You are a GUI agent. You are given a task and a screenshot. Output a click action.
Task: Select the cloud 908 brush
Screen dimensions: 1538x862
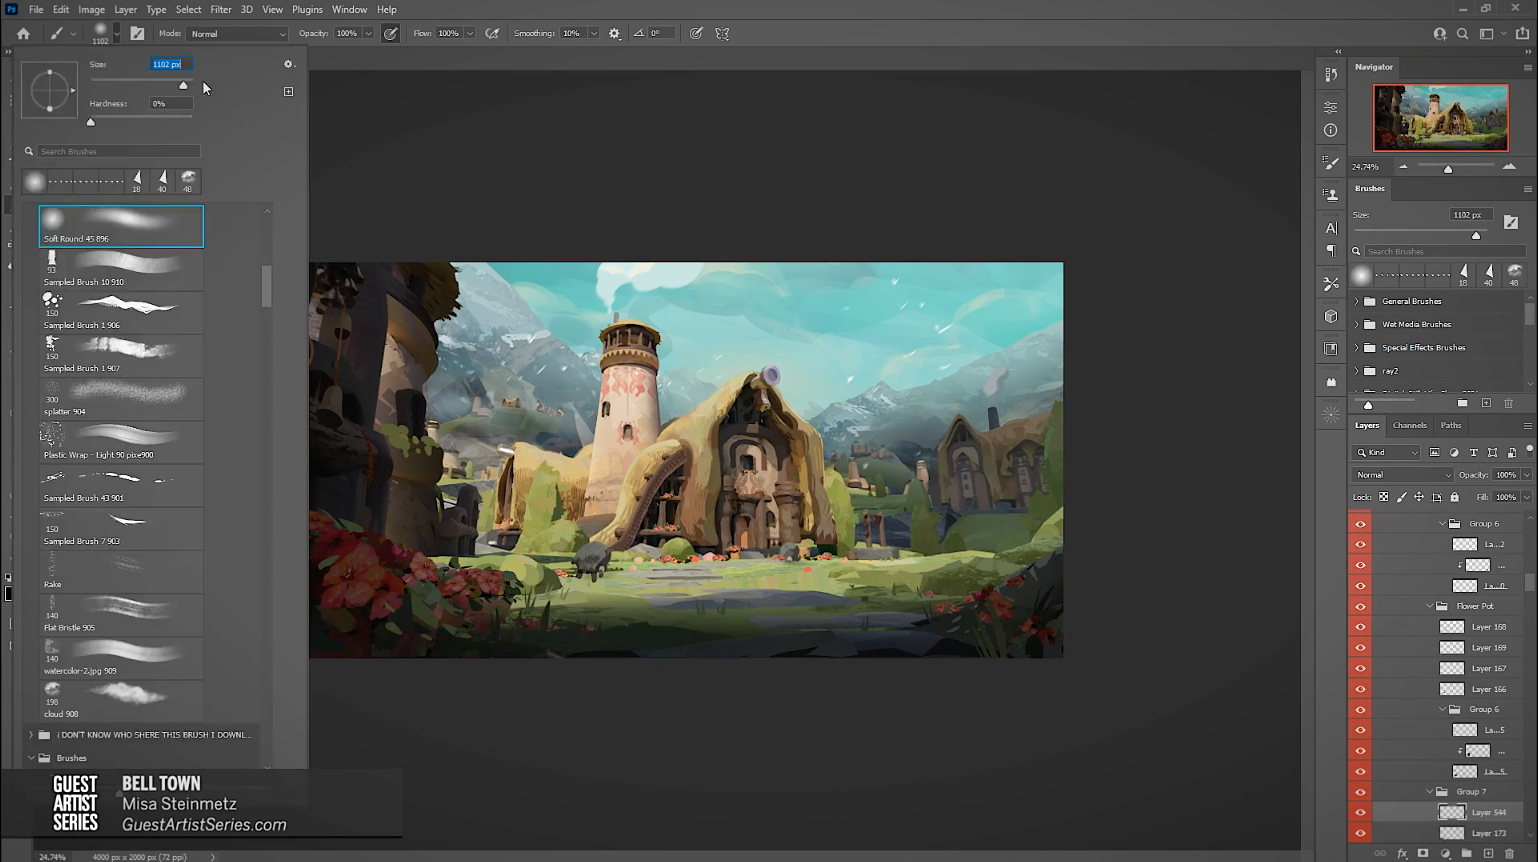121,701
